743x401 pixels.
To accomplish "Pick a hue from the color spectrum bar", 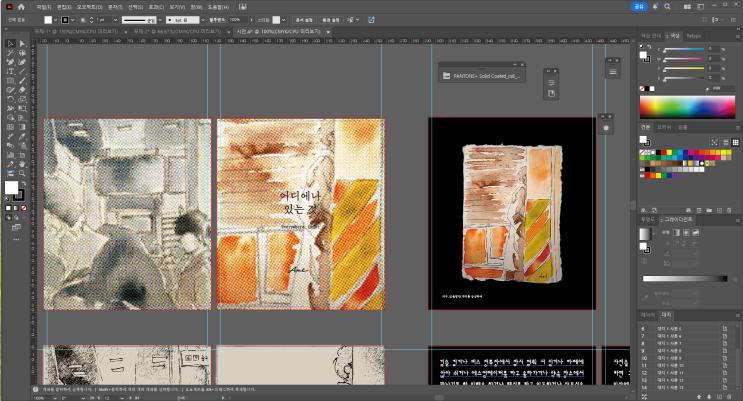I will tap(687, 107).
